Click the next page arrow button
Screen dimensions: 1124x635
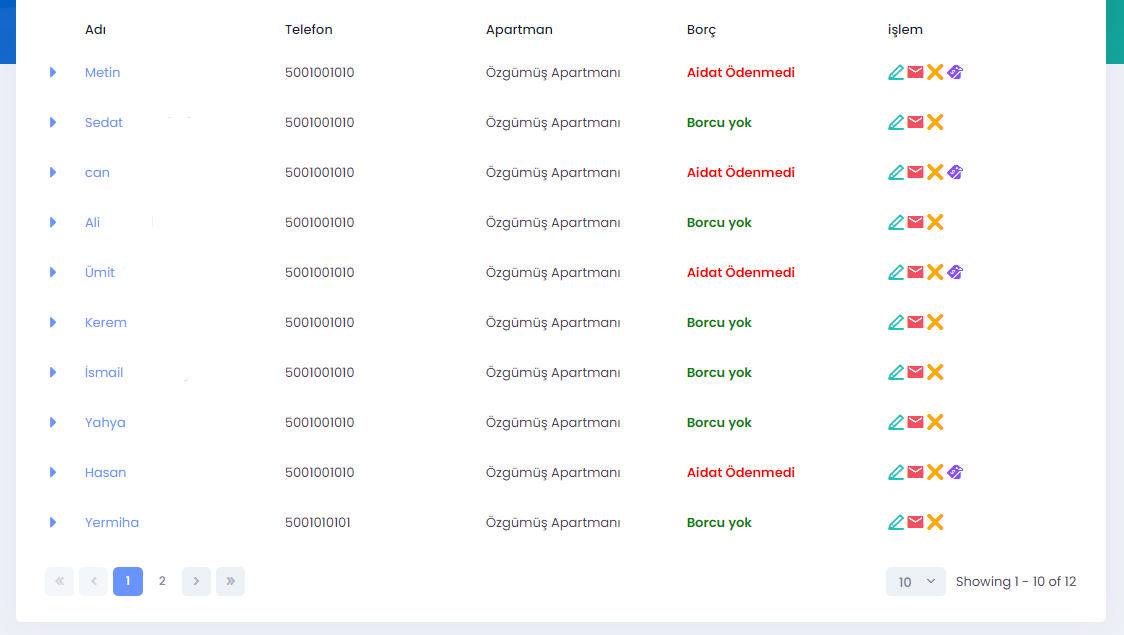[x=196, y=581]
